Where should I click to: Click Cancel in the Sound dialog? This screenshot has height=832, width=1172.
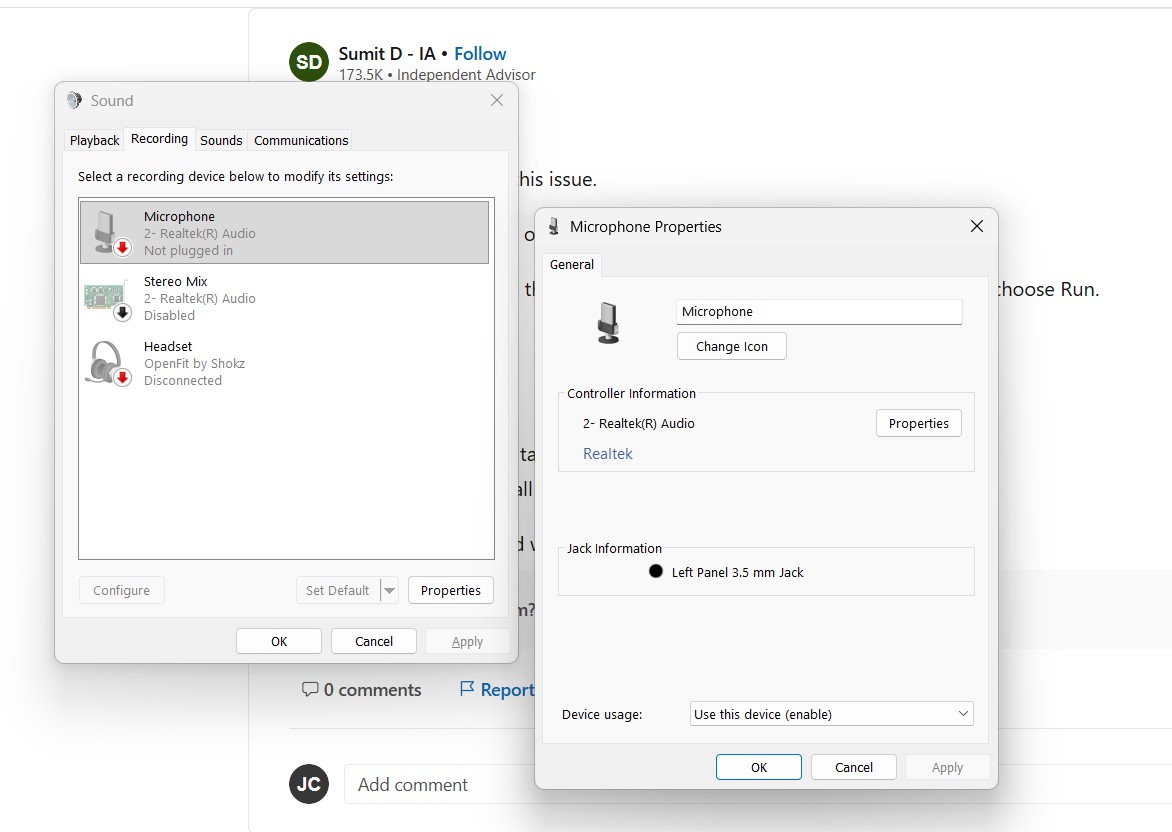[x=374, y=641]
